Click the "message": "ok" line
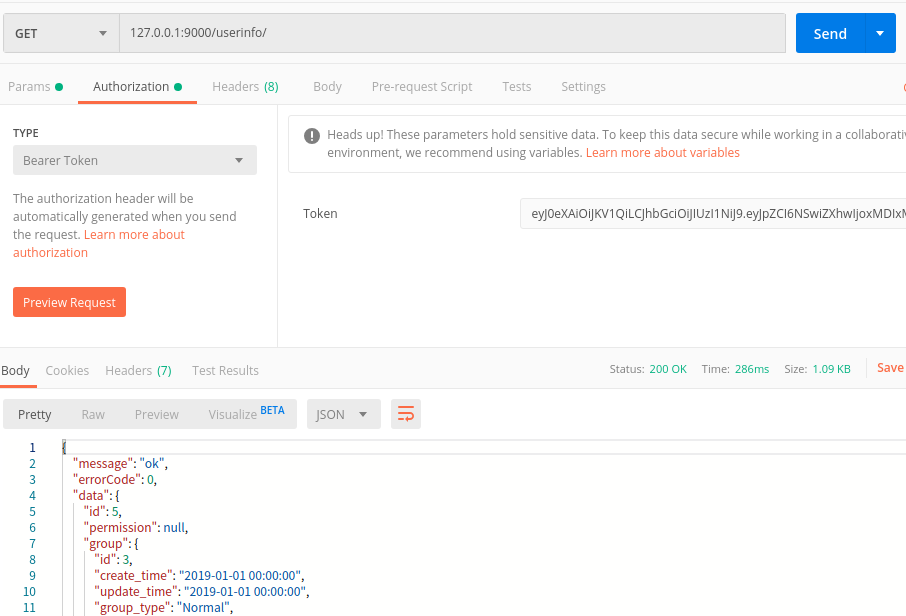The width and height of the screenshot is (906, 616). (x=120, y=463)
